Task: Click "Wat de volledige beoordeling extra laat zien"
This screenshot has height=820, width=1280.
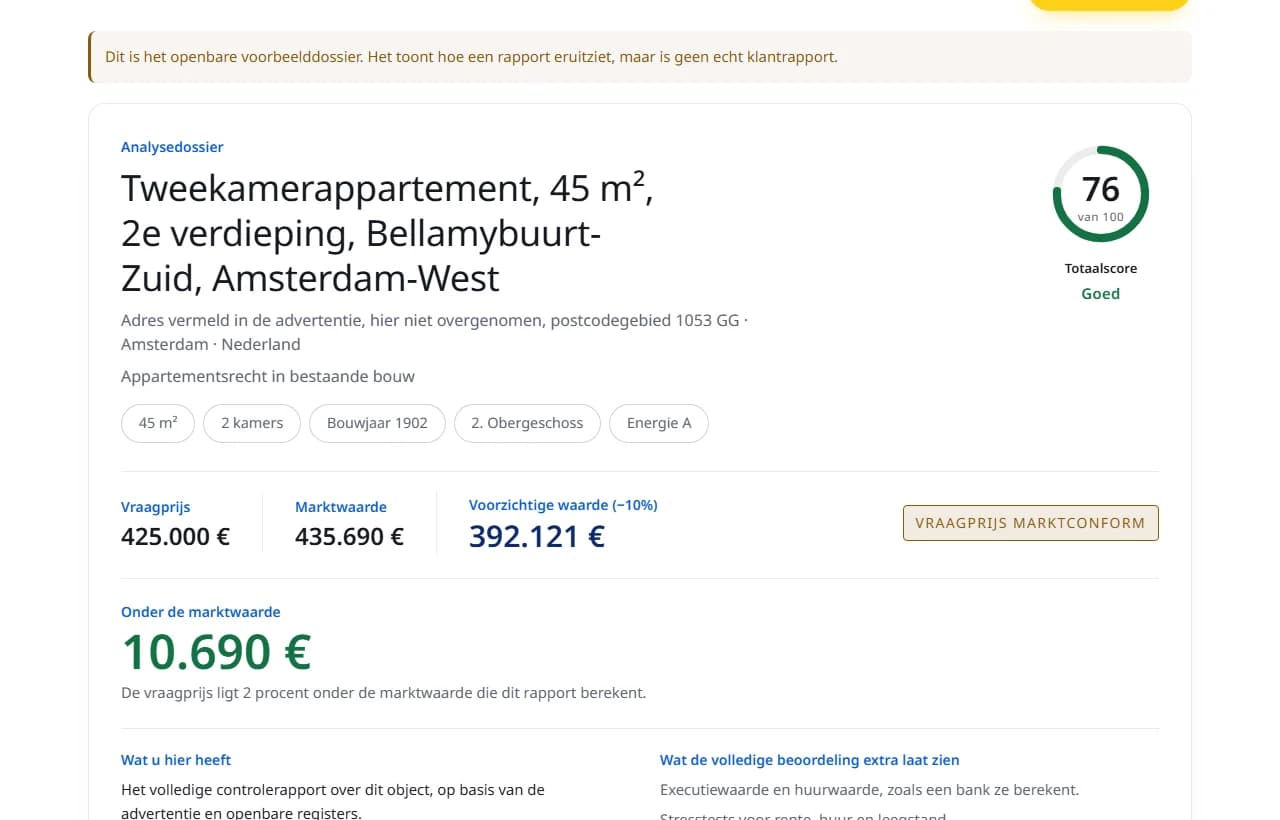Action: pos(810,760)
